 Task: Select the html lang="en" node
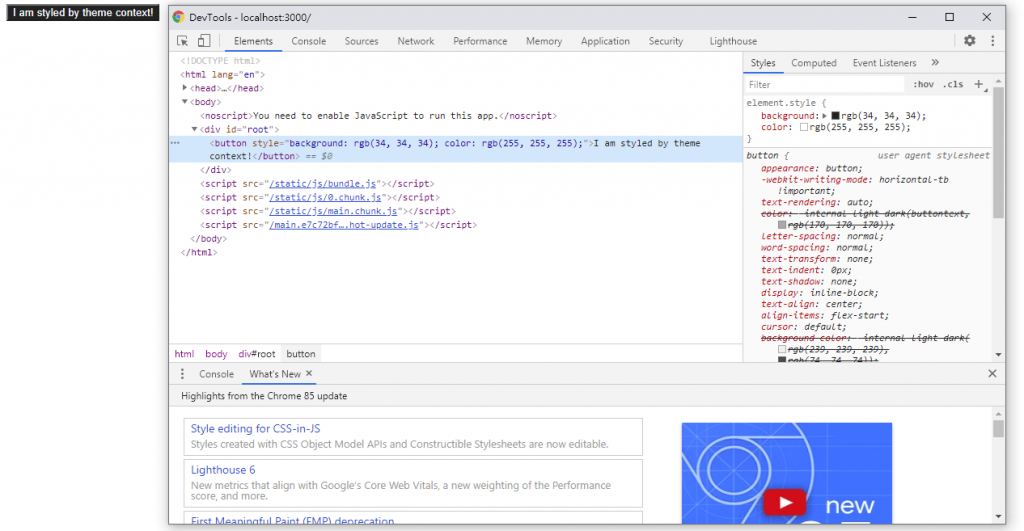tap(223, 74)
